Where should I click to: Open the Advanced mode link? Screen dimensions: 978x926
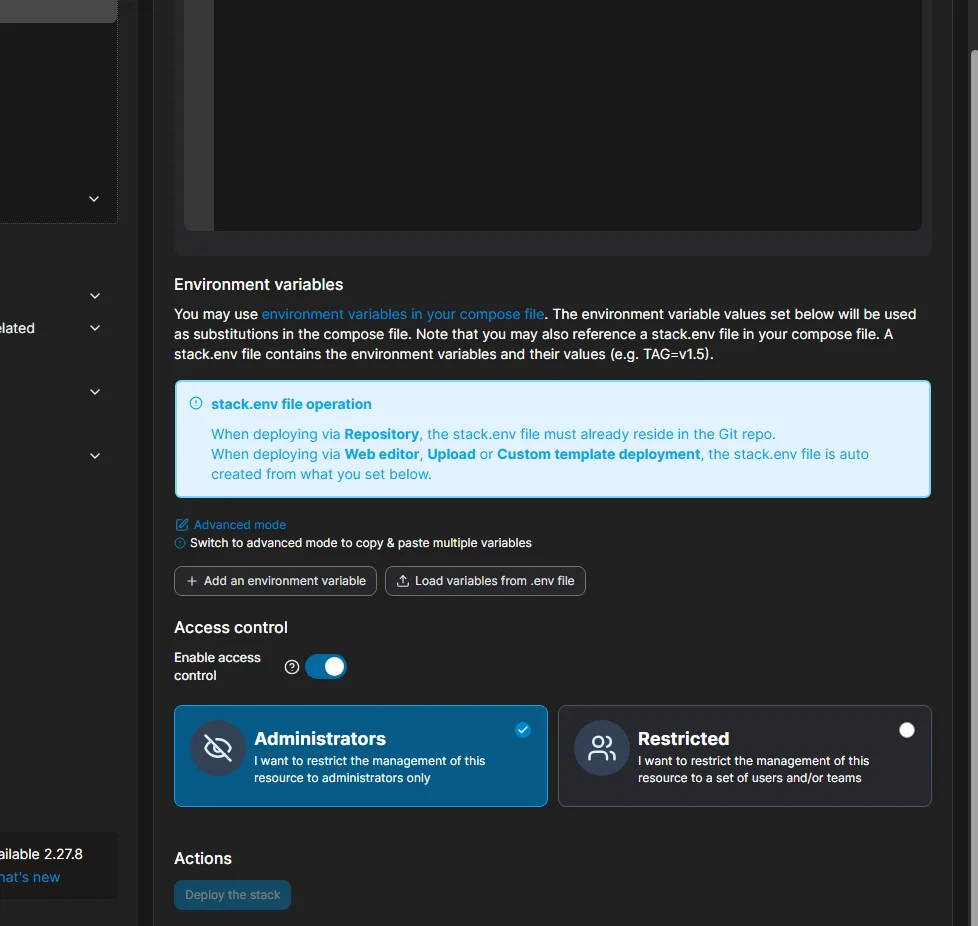[x=240, y=524]
